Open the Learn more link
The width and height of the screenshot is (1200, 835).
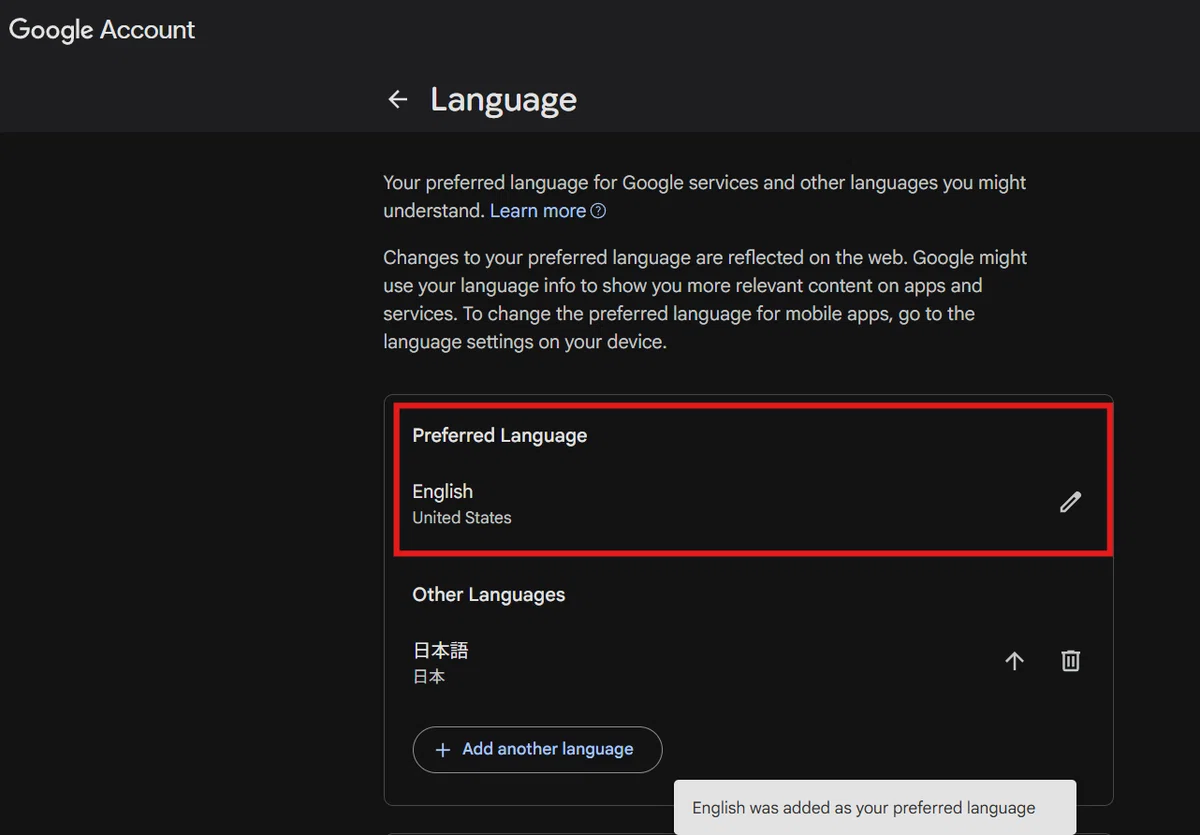538,211
